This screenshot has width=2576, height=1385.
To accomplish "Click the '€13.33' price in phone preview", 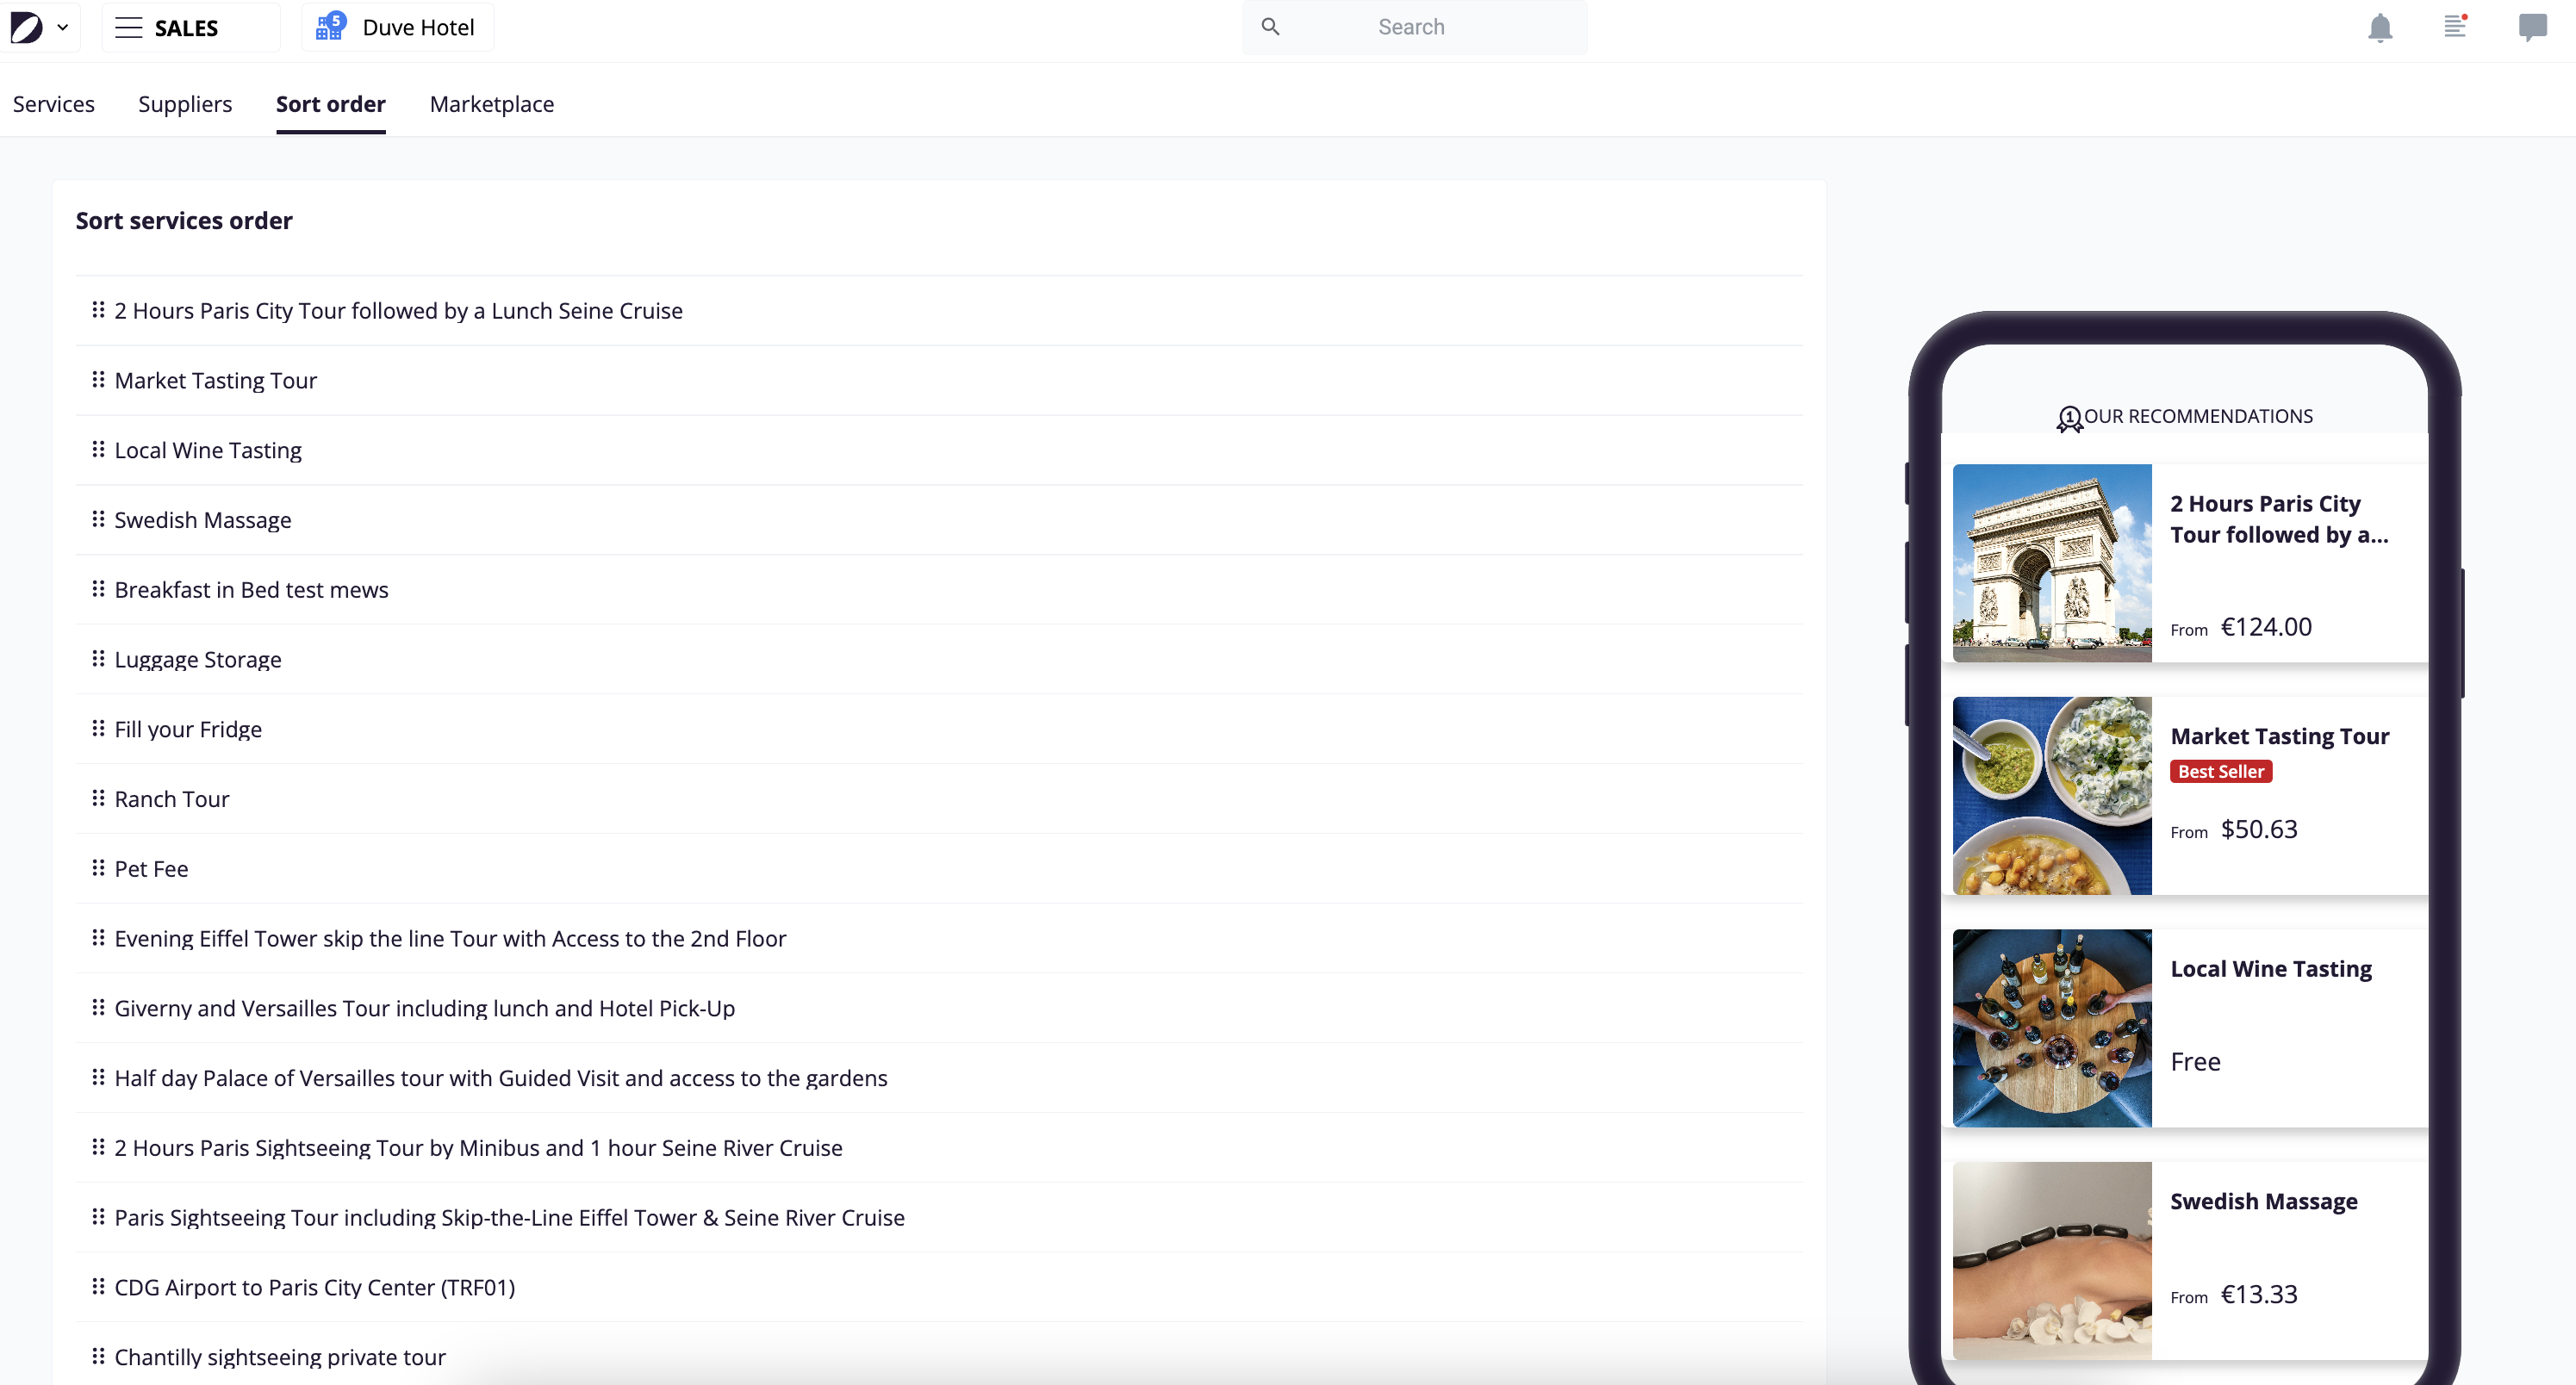I will click(2259, 1294).
